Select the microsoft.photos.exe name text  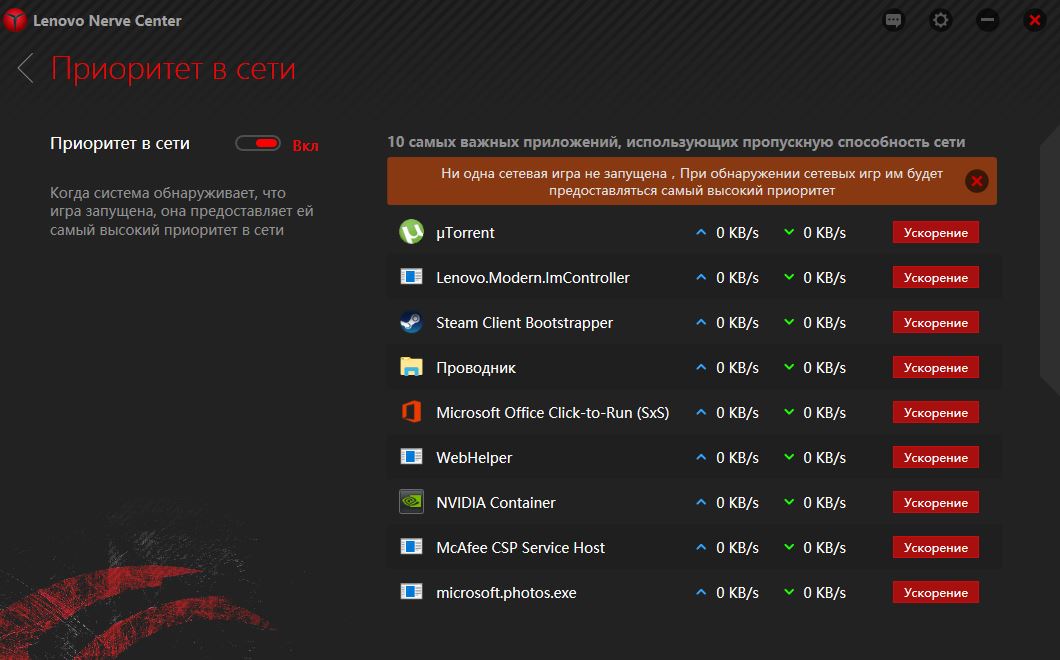[x=506, y=593]
